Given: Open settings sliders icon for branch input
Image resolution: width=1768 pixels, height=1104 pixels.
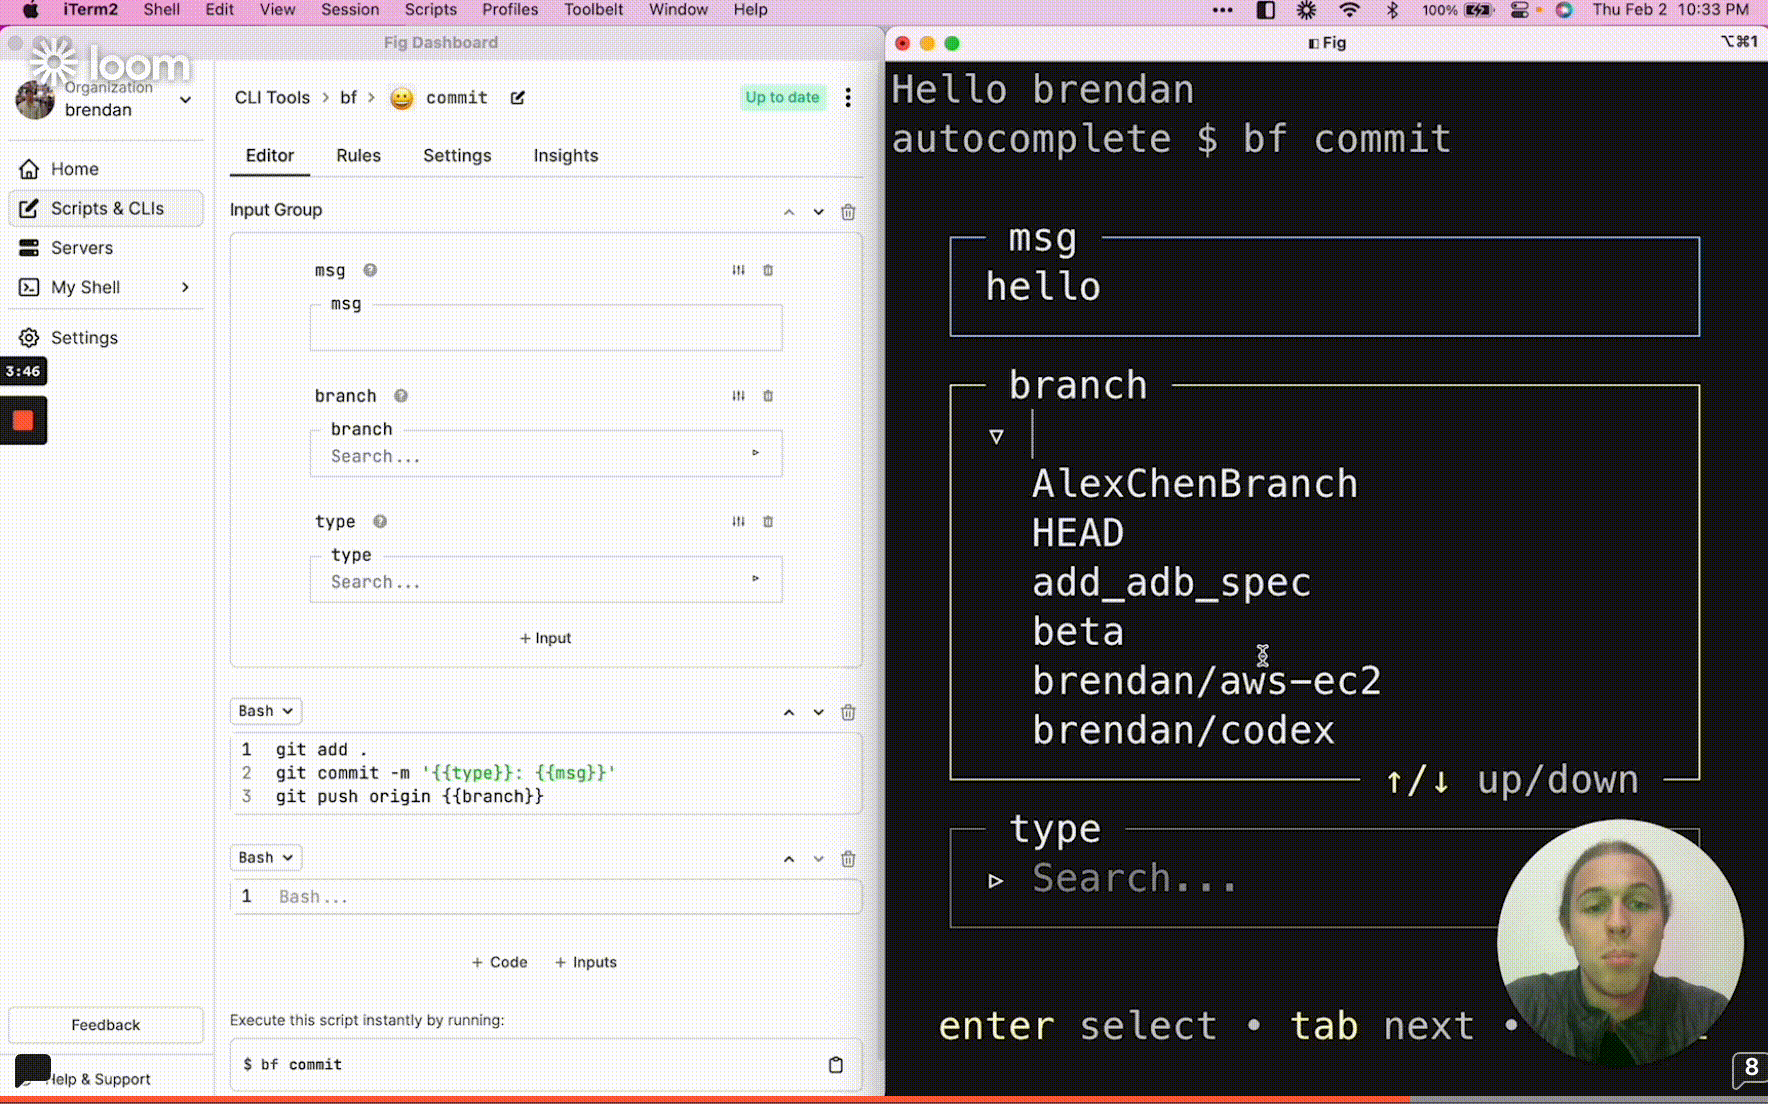Looking at the screenshot, I should click(738, 396).
